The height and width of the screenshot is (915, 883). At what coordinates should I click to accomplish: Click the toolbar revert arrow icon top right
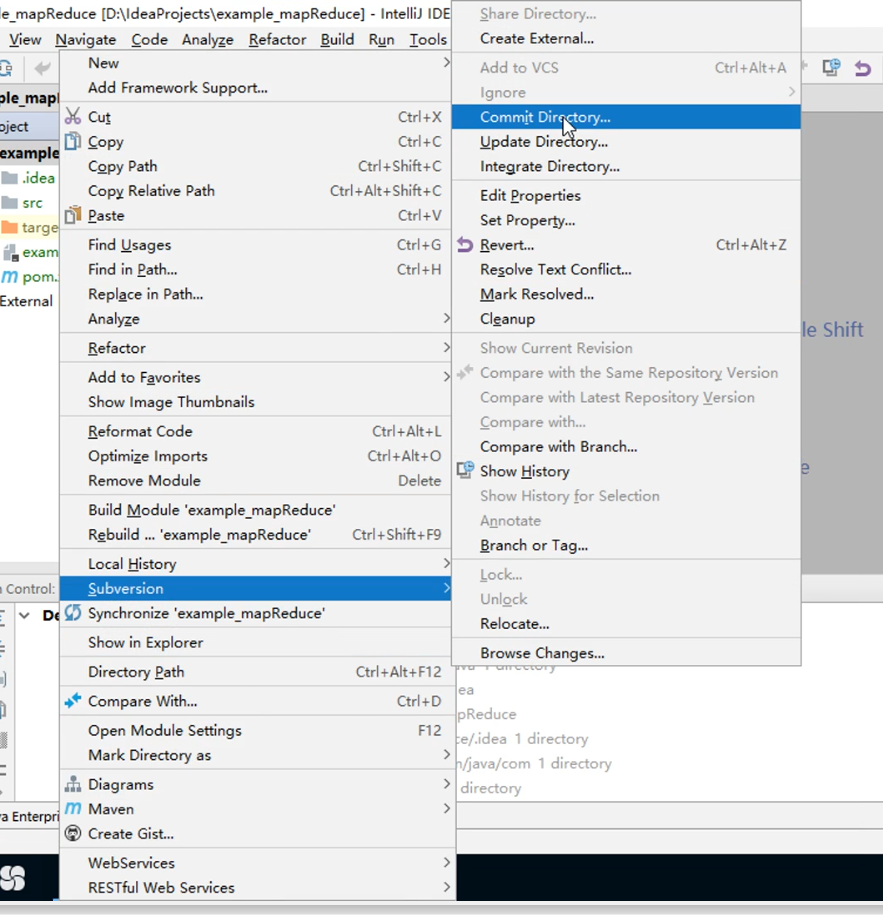(863, 68)
